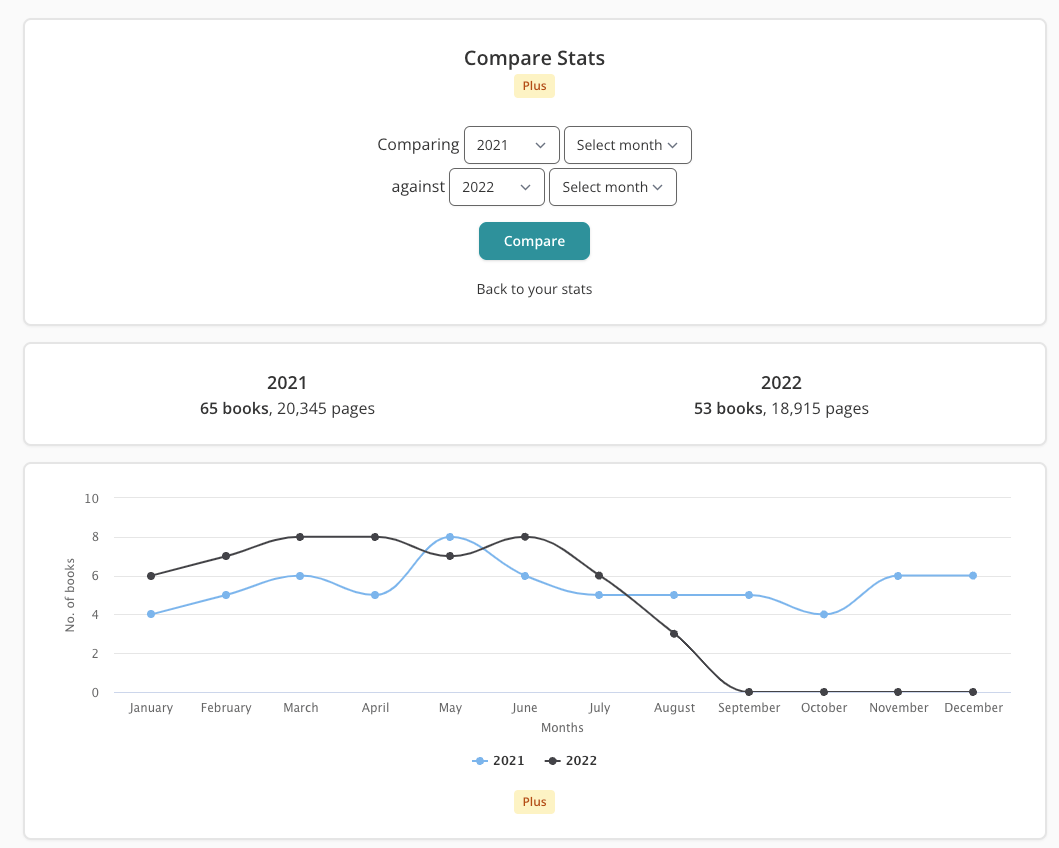Click the '65 books, 20,345 pages' text
1059x848 pixels.
pyautogui.click(x=287, y=408)
